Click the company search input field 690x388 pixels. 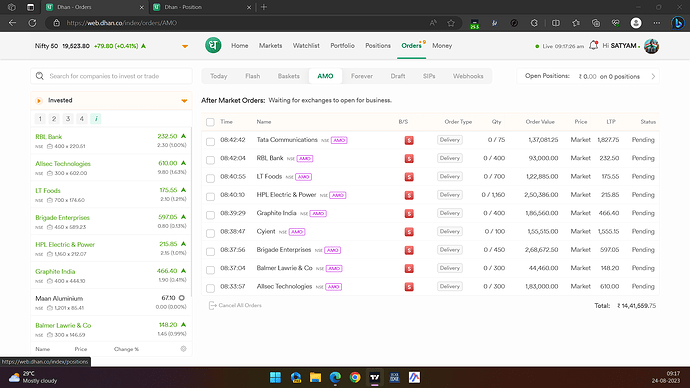(x=111, y=76)
